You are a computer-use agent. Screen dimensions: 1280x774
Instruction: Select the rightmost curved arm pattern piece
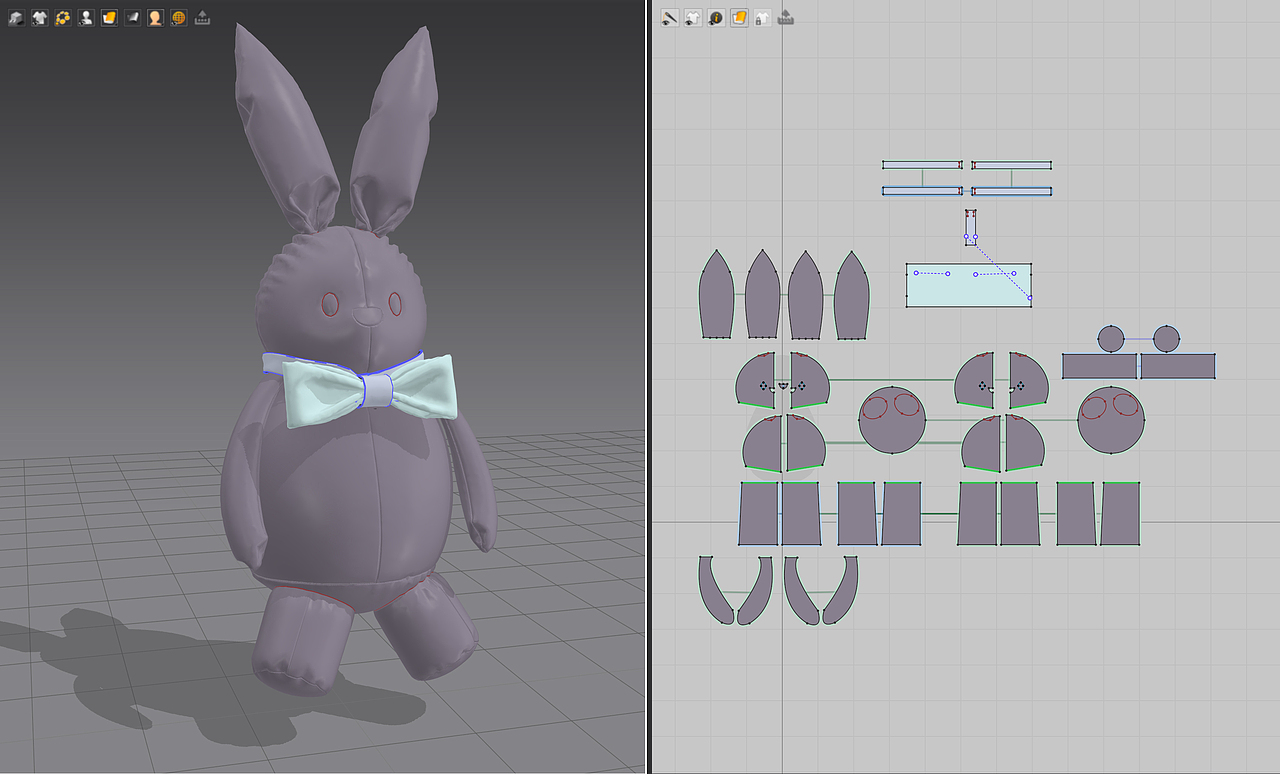coord(842,590)
